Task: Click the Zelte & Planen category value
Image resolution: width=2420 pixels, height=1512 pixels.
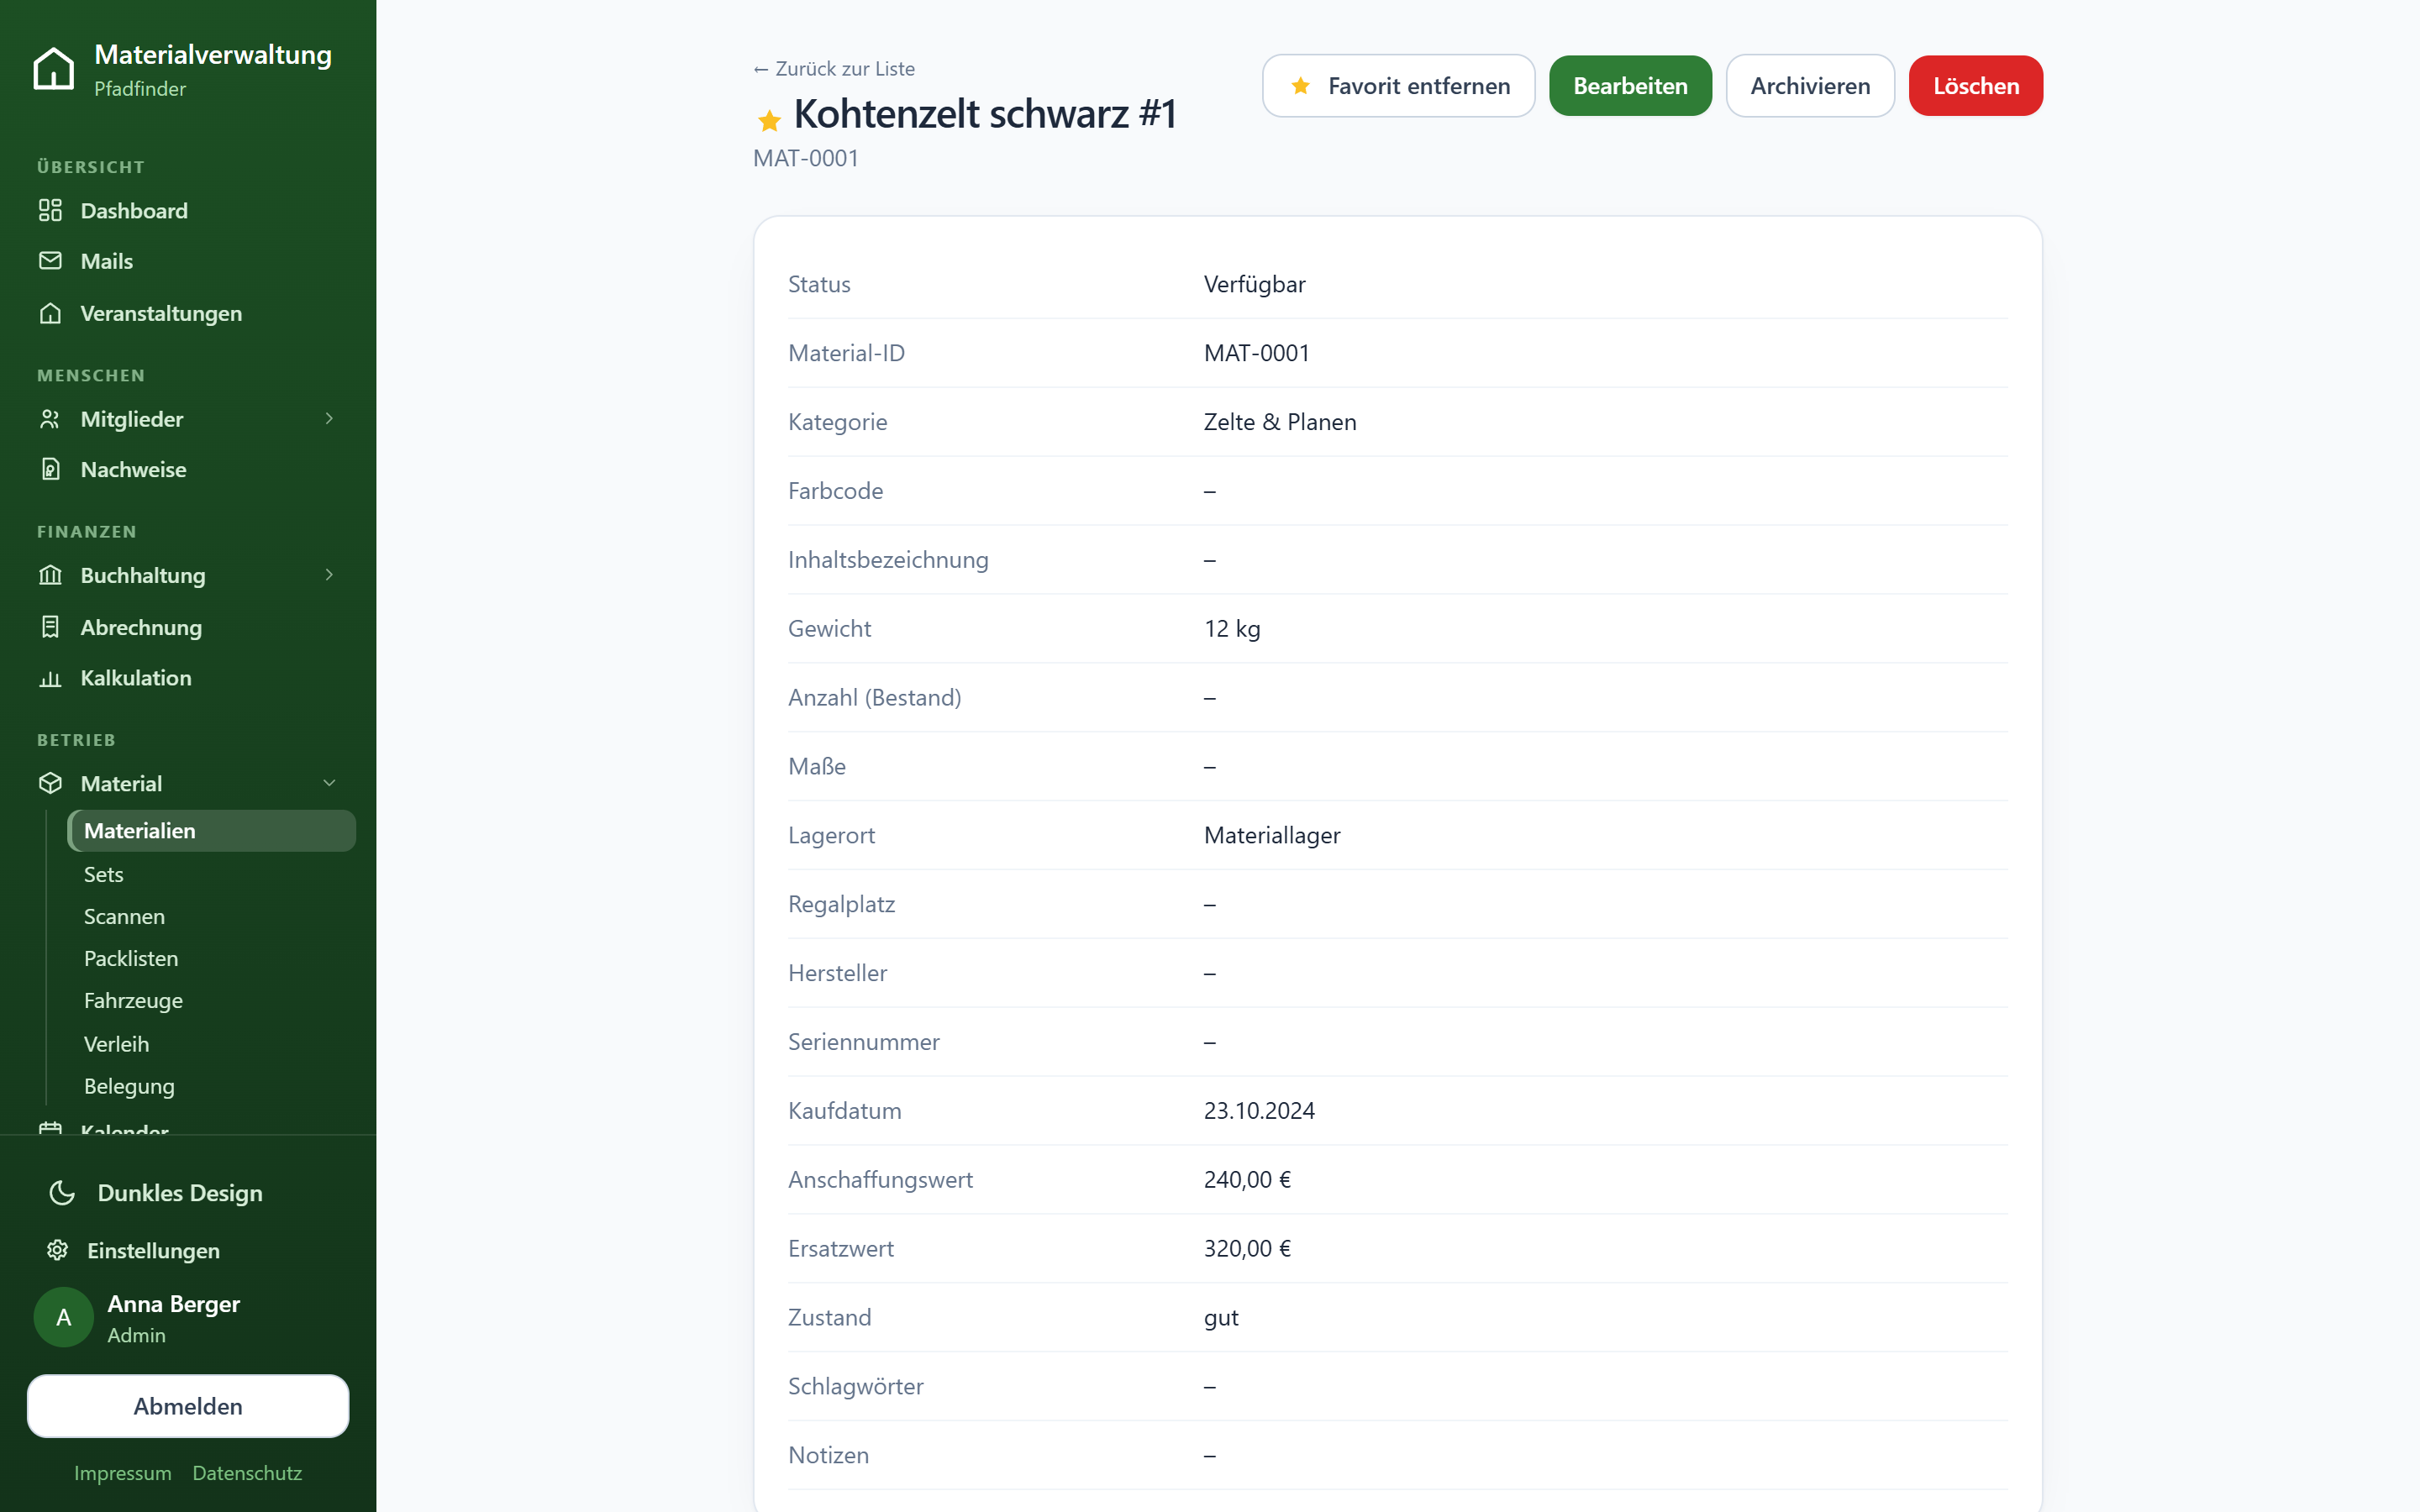Action: (x=1280, y=422)
